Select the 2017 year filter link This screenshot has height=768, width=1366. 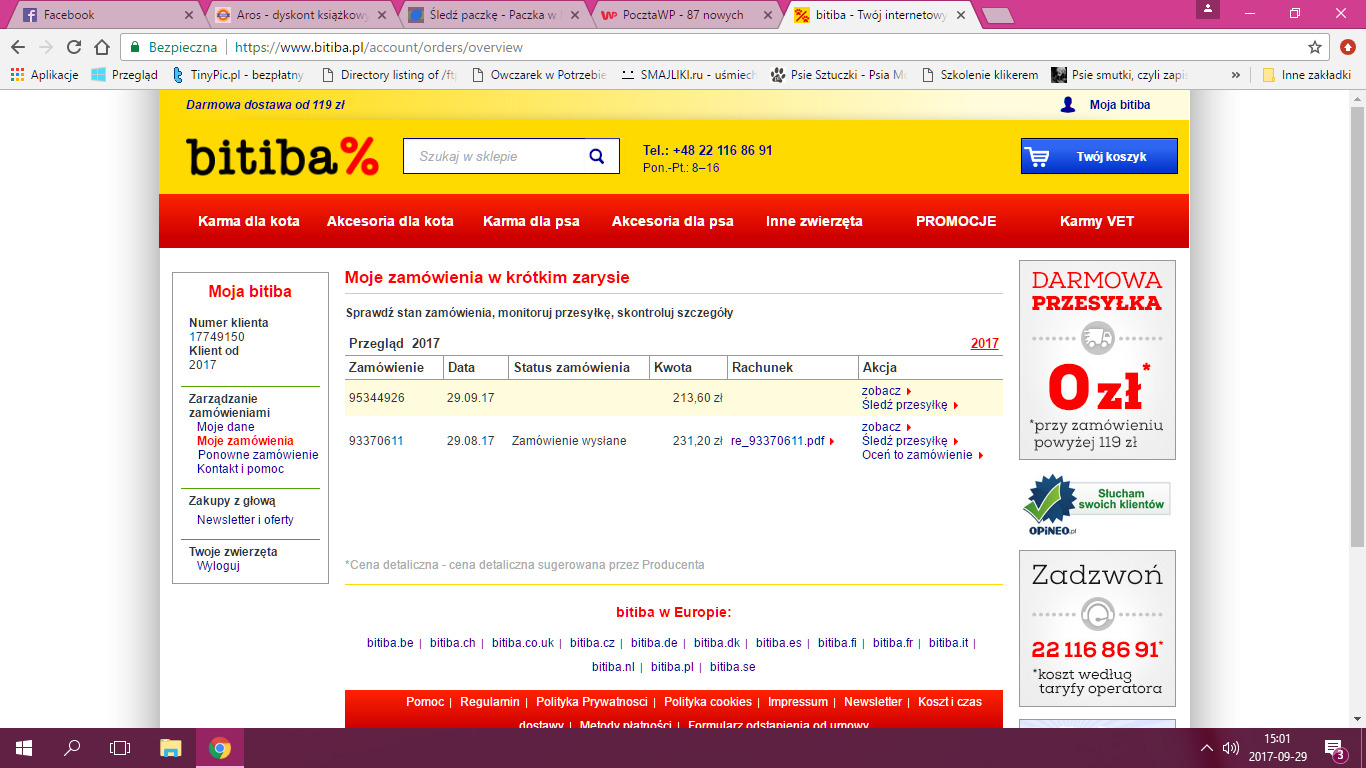tap(984, 343)
